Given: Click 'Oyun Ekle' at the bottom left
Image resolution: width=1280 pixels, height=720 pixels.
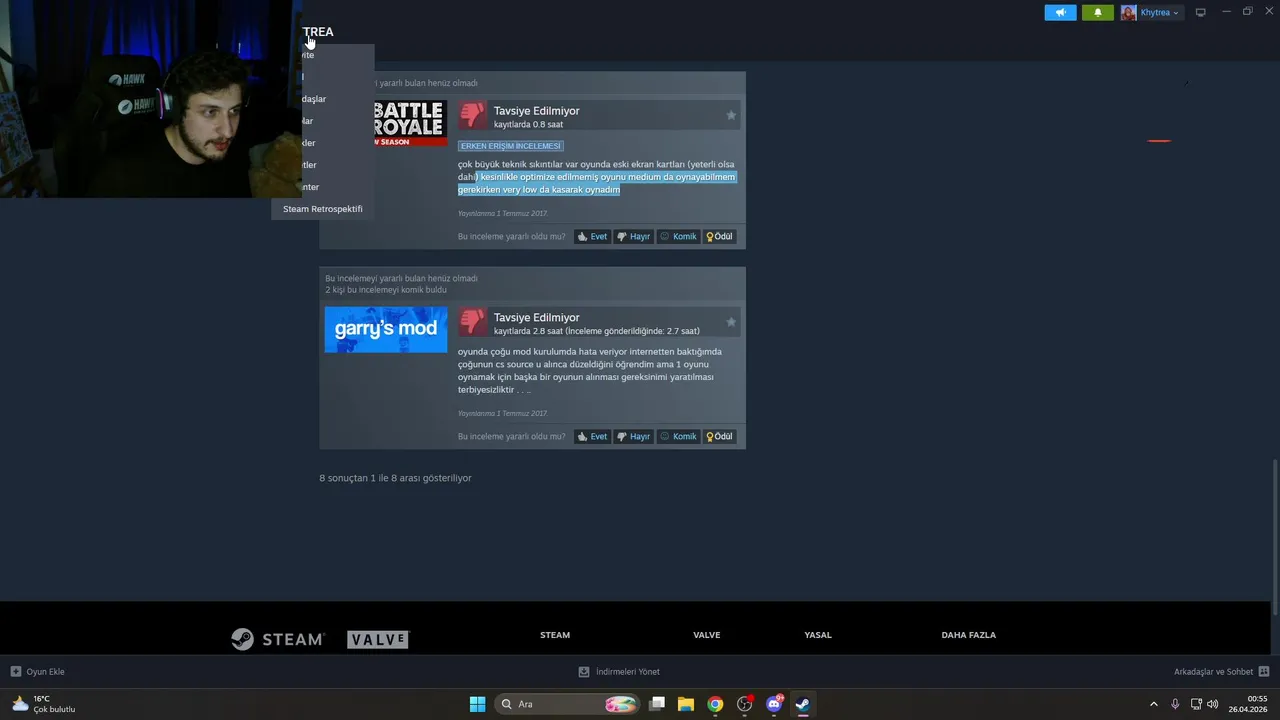Looking at the screenshot, I should point(38,672).
